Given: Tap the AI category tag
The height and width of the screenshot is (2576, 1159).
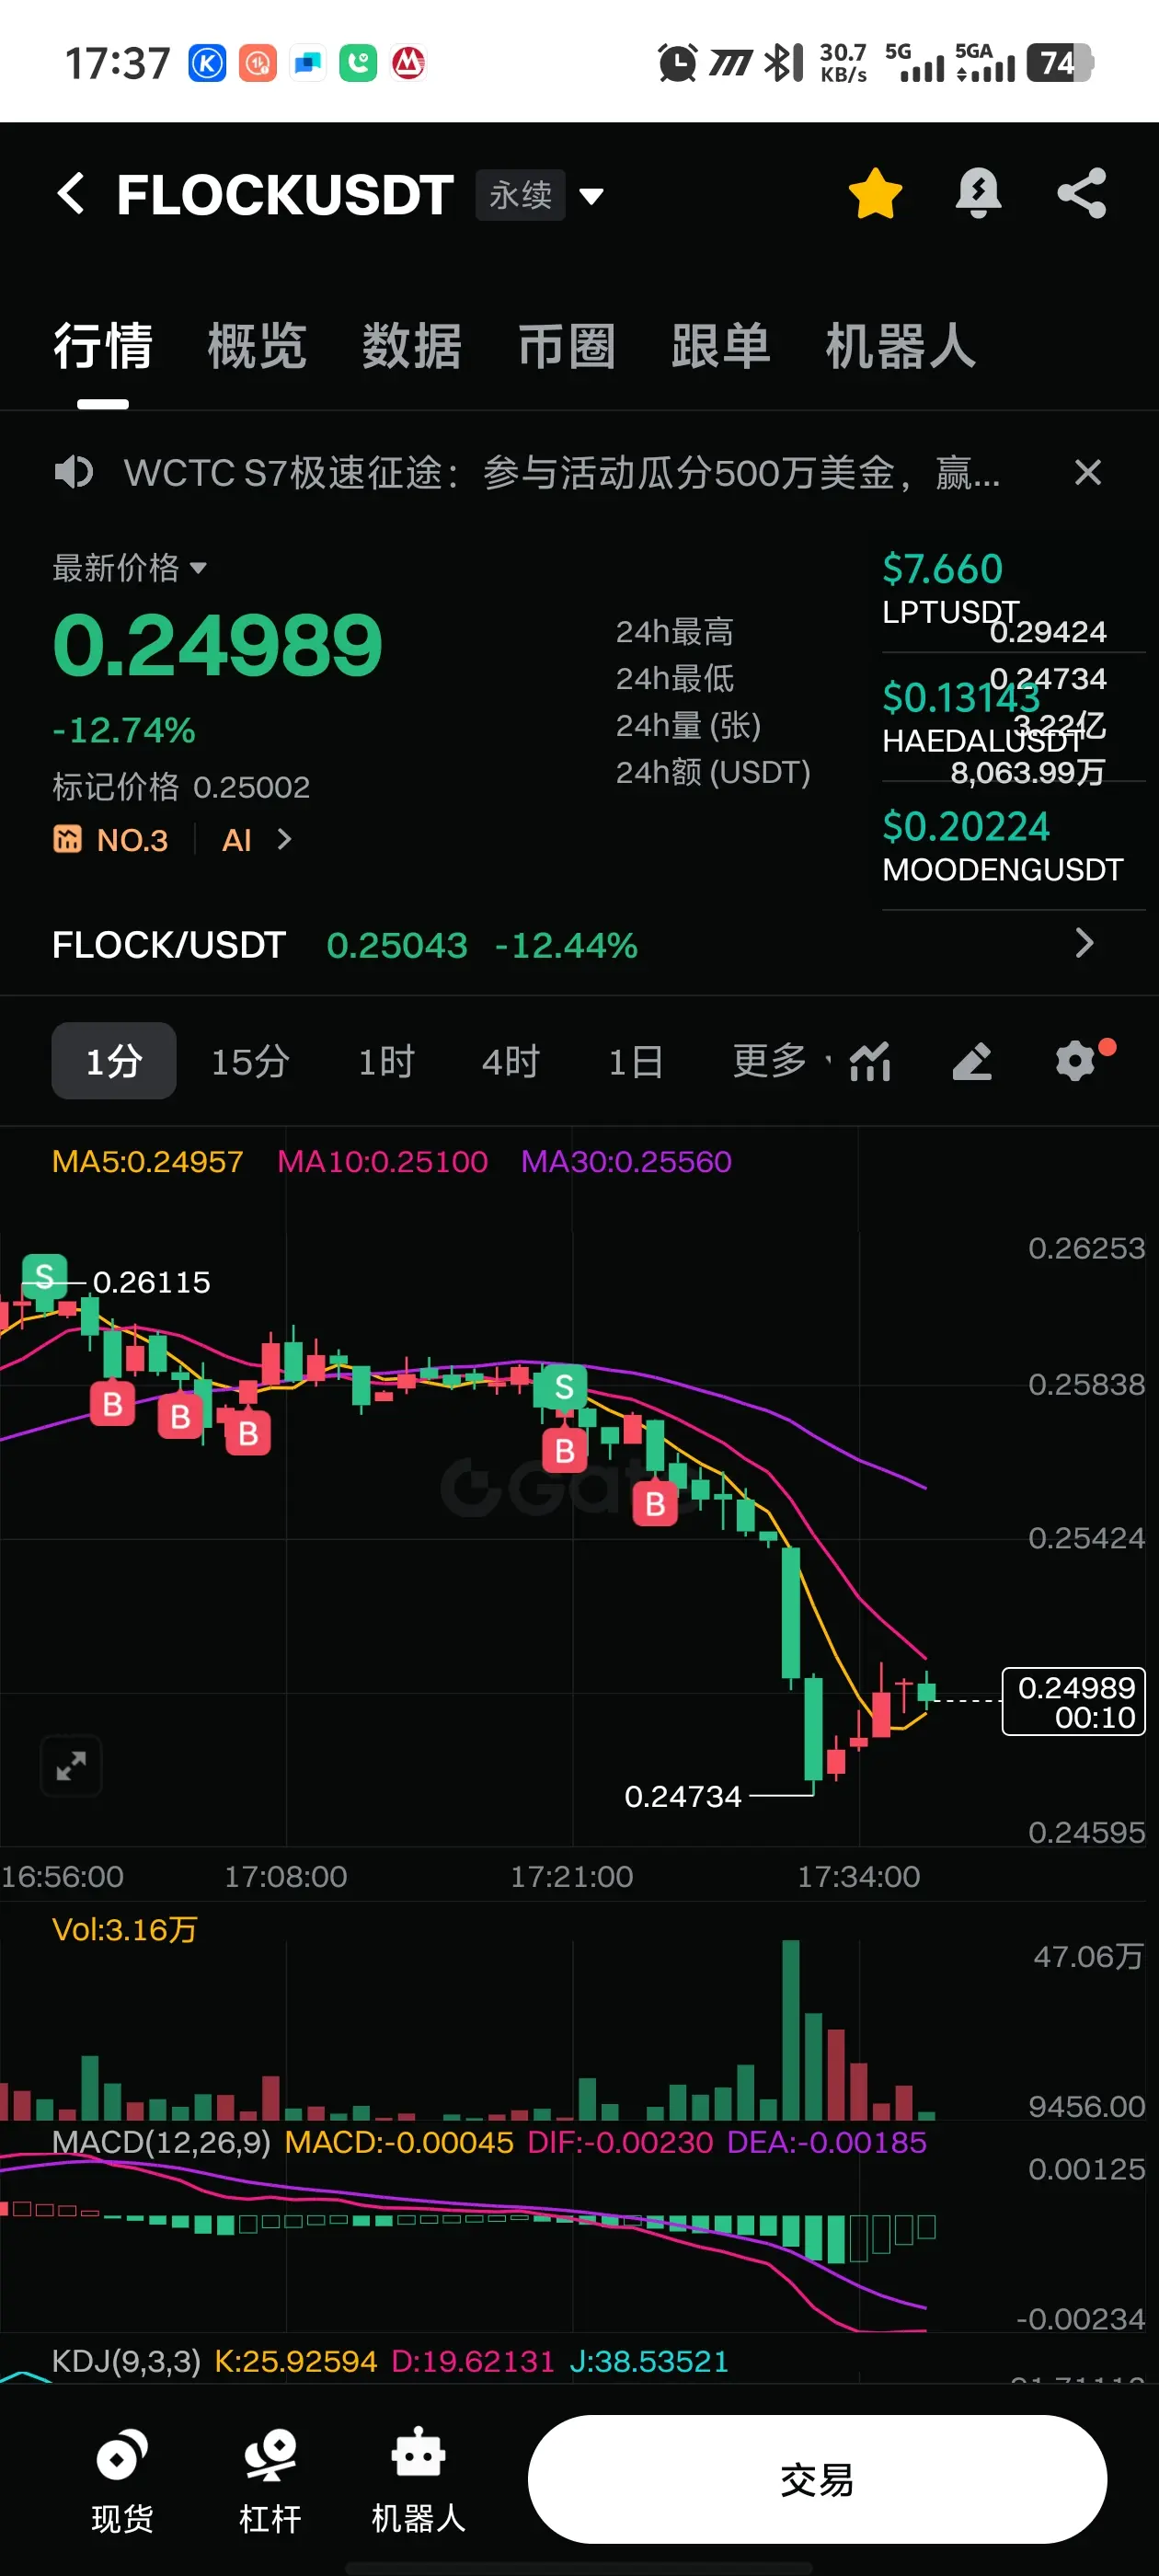Looking at the screenshot, I should coord(237,840).
